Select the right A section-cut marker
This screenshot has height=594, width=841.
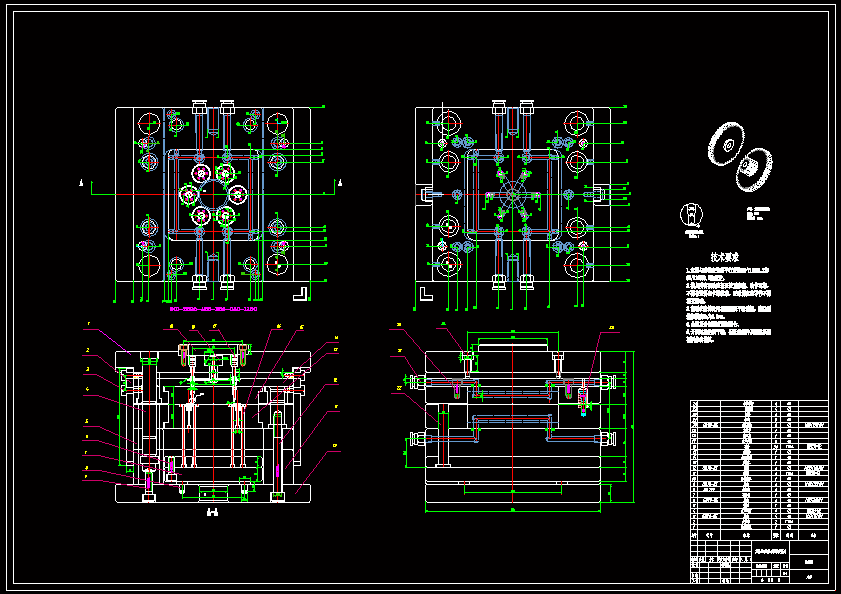(x=340, y=184)
